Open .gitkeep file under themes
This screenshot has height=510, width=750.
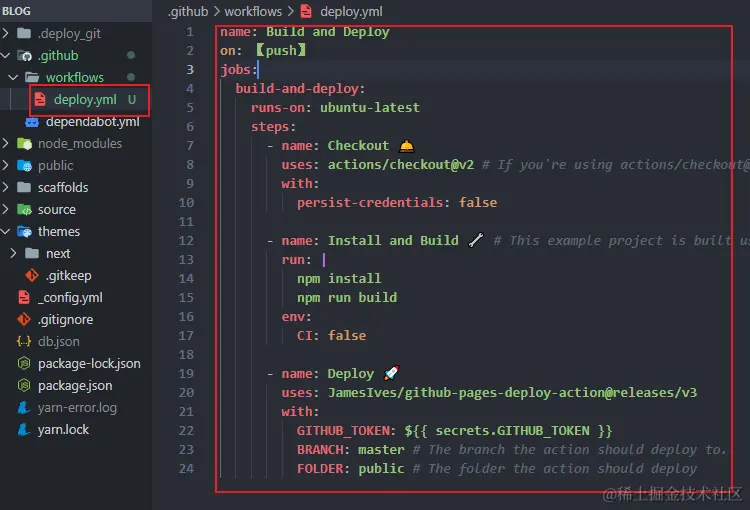69,276
